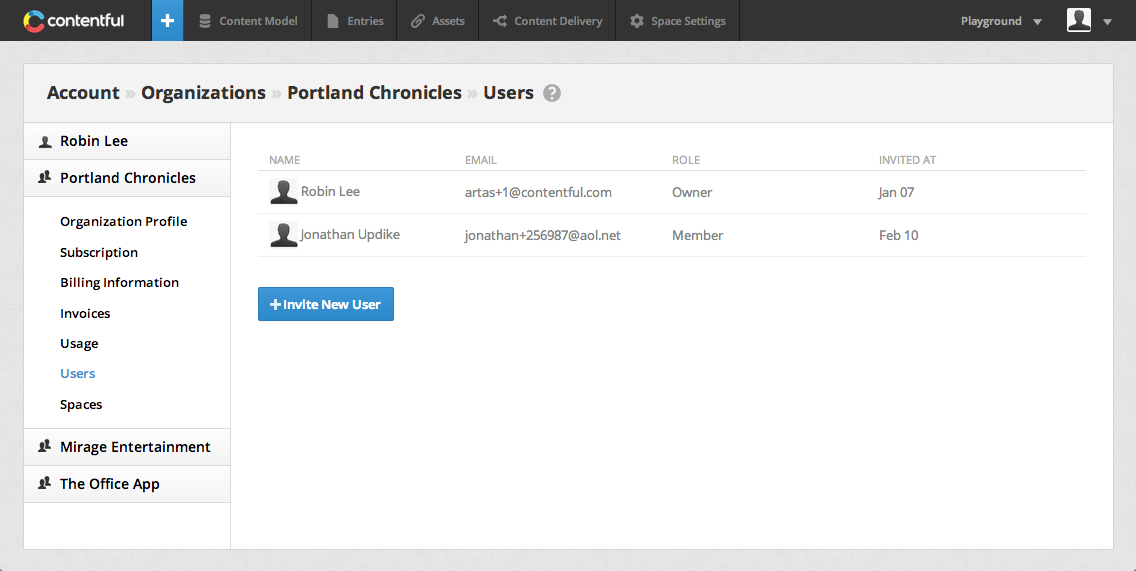Screen dimensions: 1136x571
Task: Expand Mirage Entertainment organization
Action: click(127, 447)
